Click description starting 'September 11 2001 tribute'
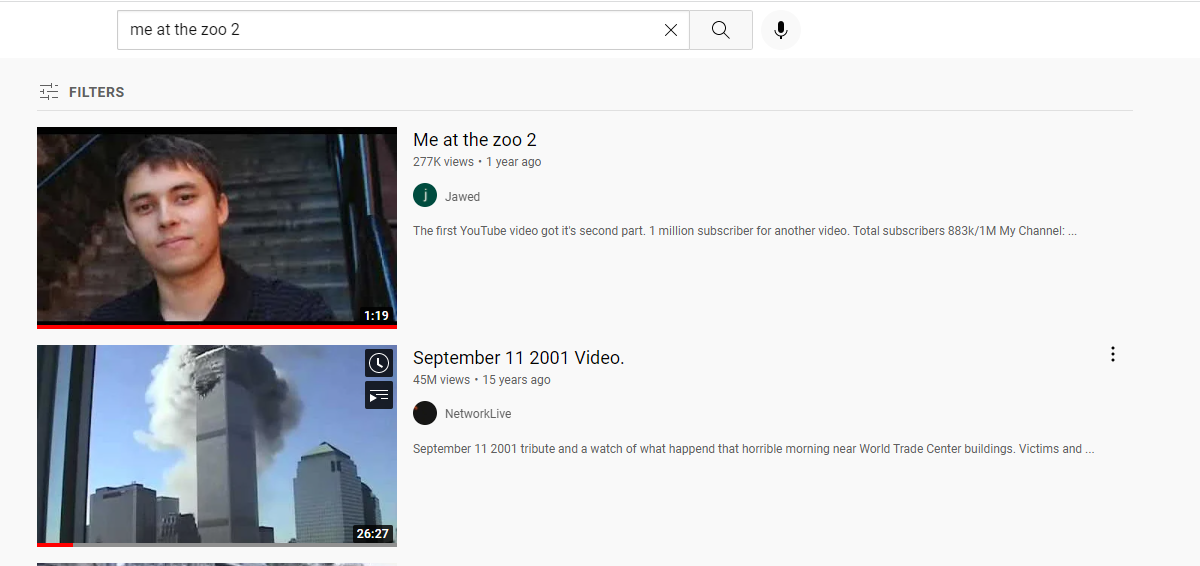This screenshot has height=566, width=1200. [754, 449]
